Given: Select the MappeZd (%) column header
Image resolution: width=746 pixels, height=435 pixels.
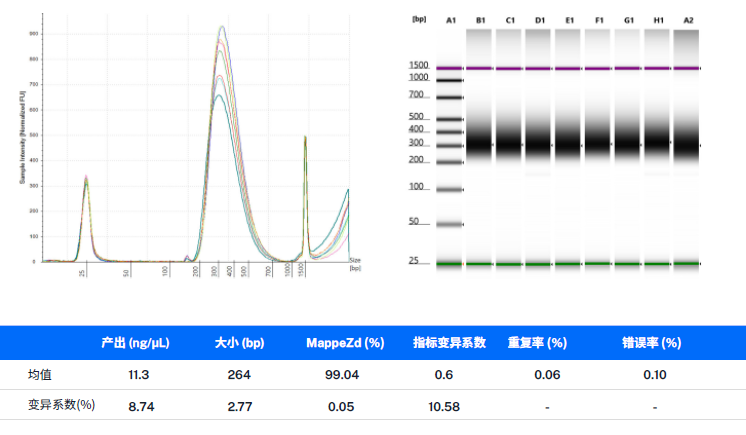Looking at the screenshot, I should click(345, 342).
